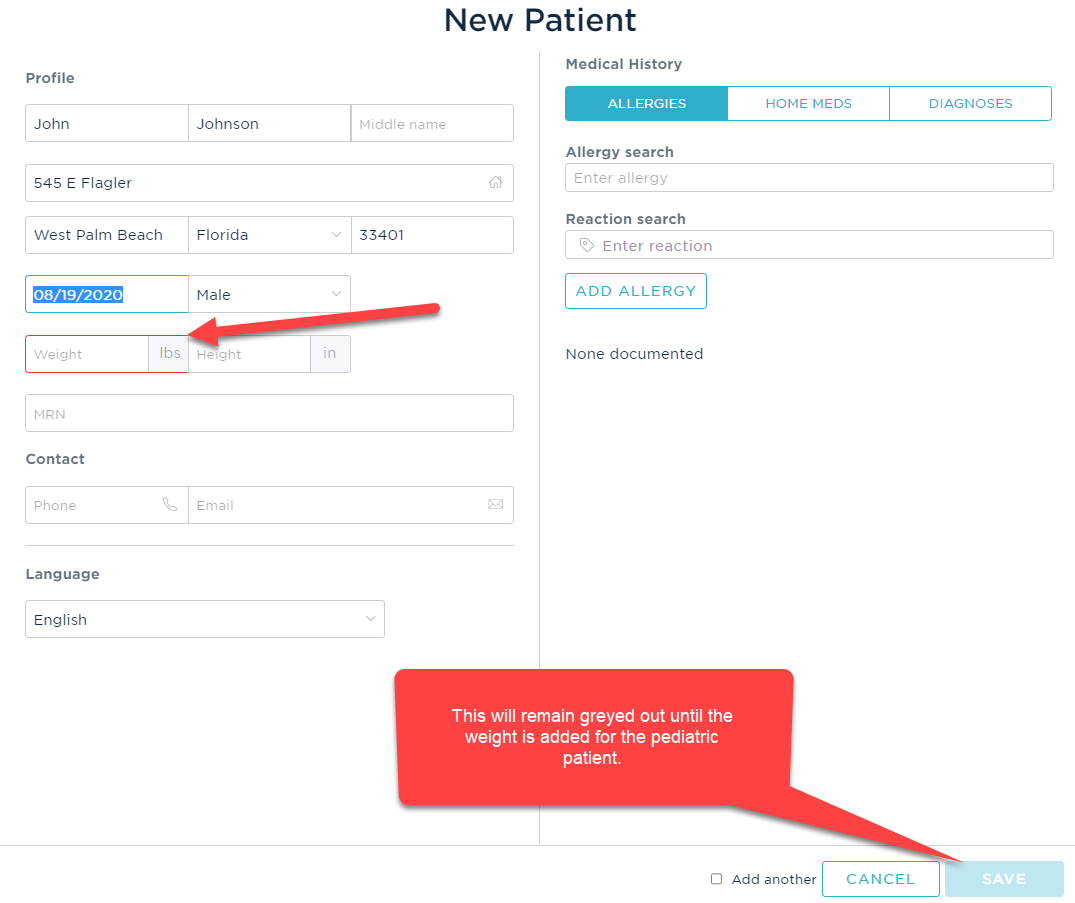Select the highlighted birth date field
Image resolution: width=1075 pixels, height=903 pixels.
[106, 294]
